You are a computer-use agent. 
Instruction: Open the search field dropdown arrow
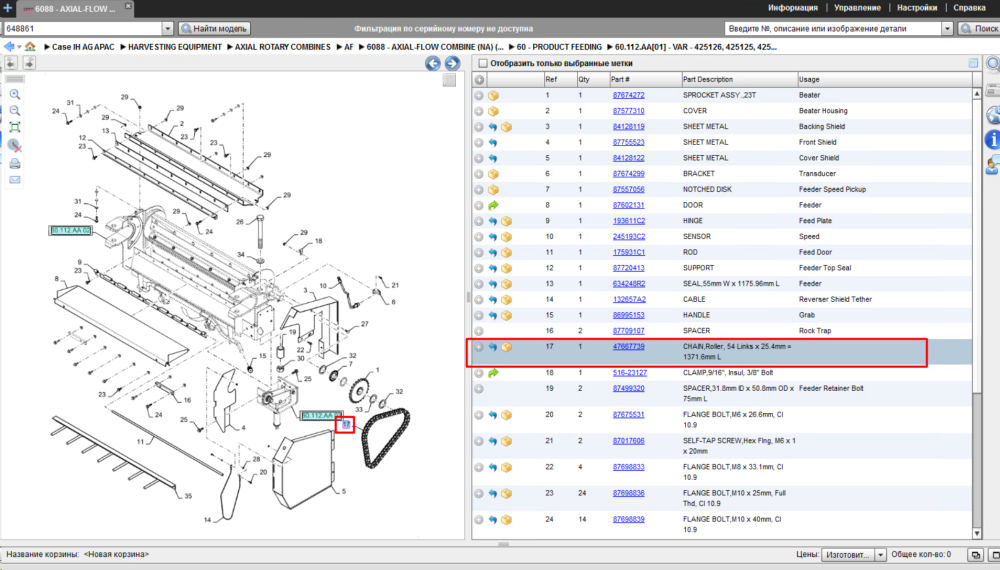tap(947, 29)
